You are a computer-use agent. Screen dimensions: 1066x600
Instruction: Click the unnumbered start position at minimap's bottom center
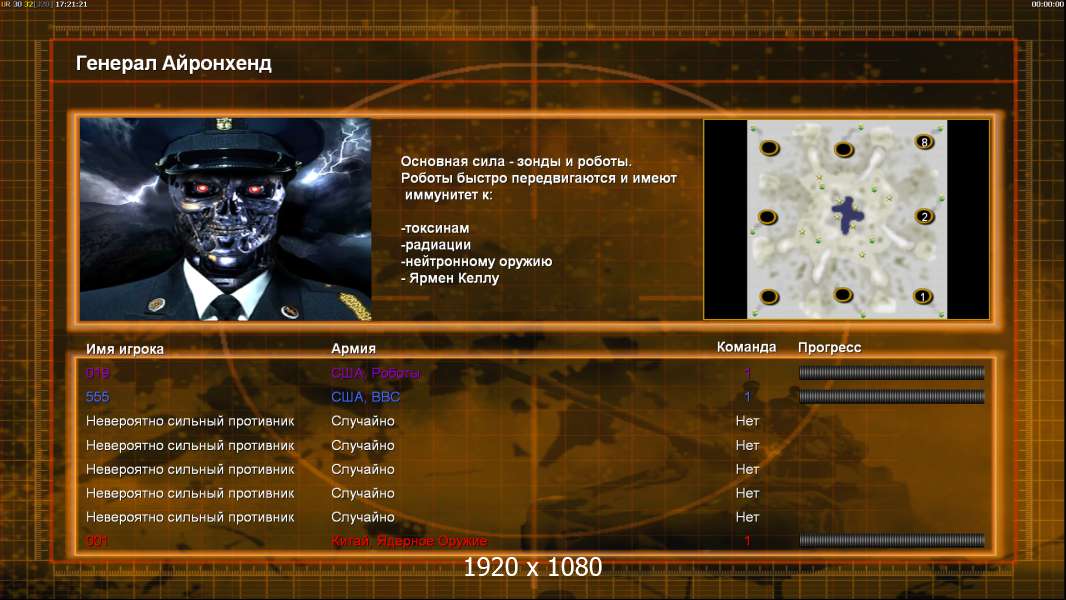(x=843, y=295)
